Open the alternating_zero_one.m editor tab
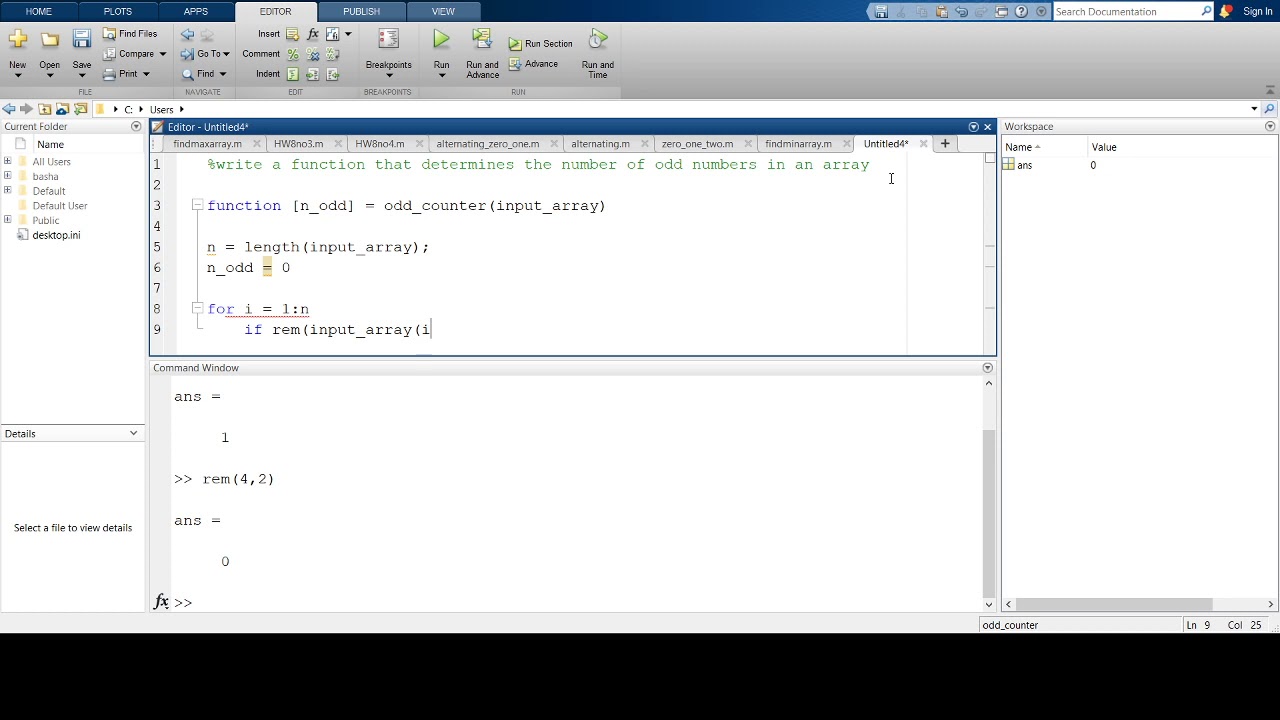Viewport: 1280px width, 720px height. pos(487,144)
